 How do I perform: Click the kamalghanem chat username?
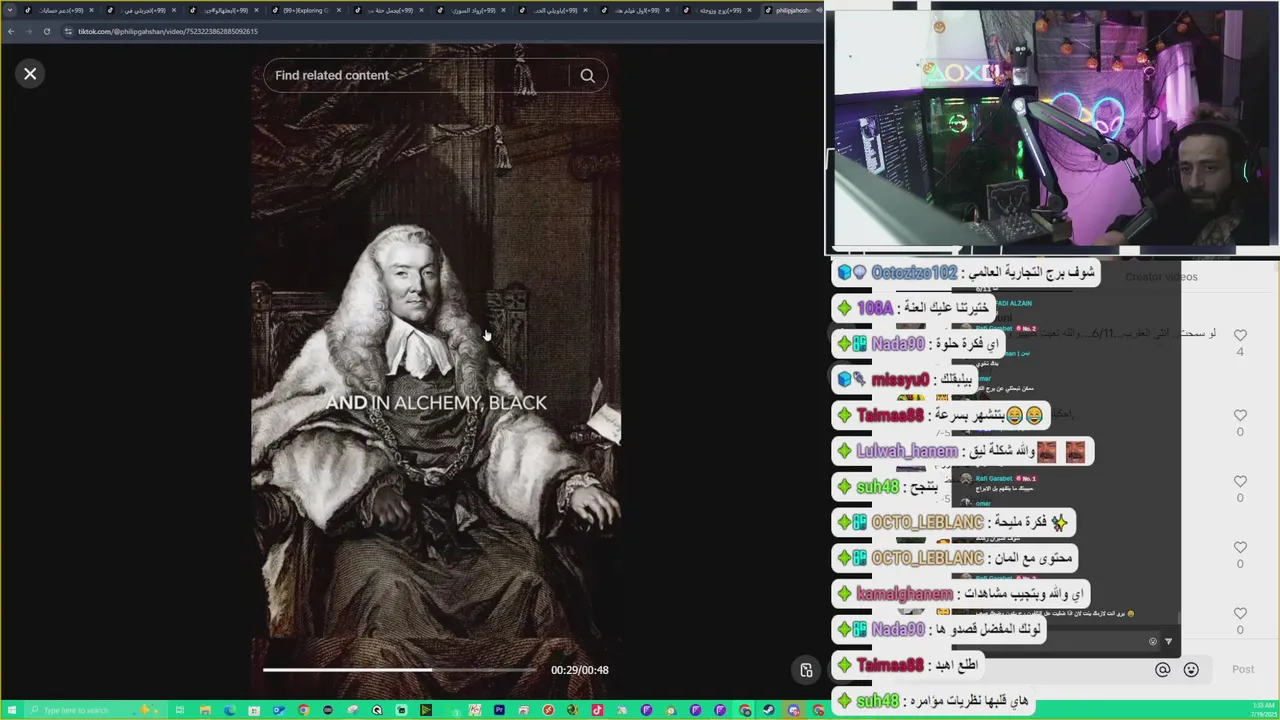tap(905, 594)
